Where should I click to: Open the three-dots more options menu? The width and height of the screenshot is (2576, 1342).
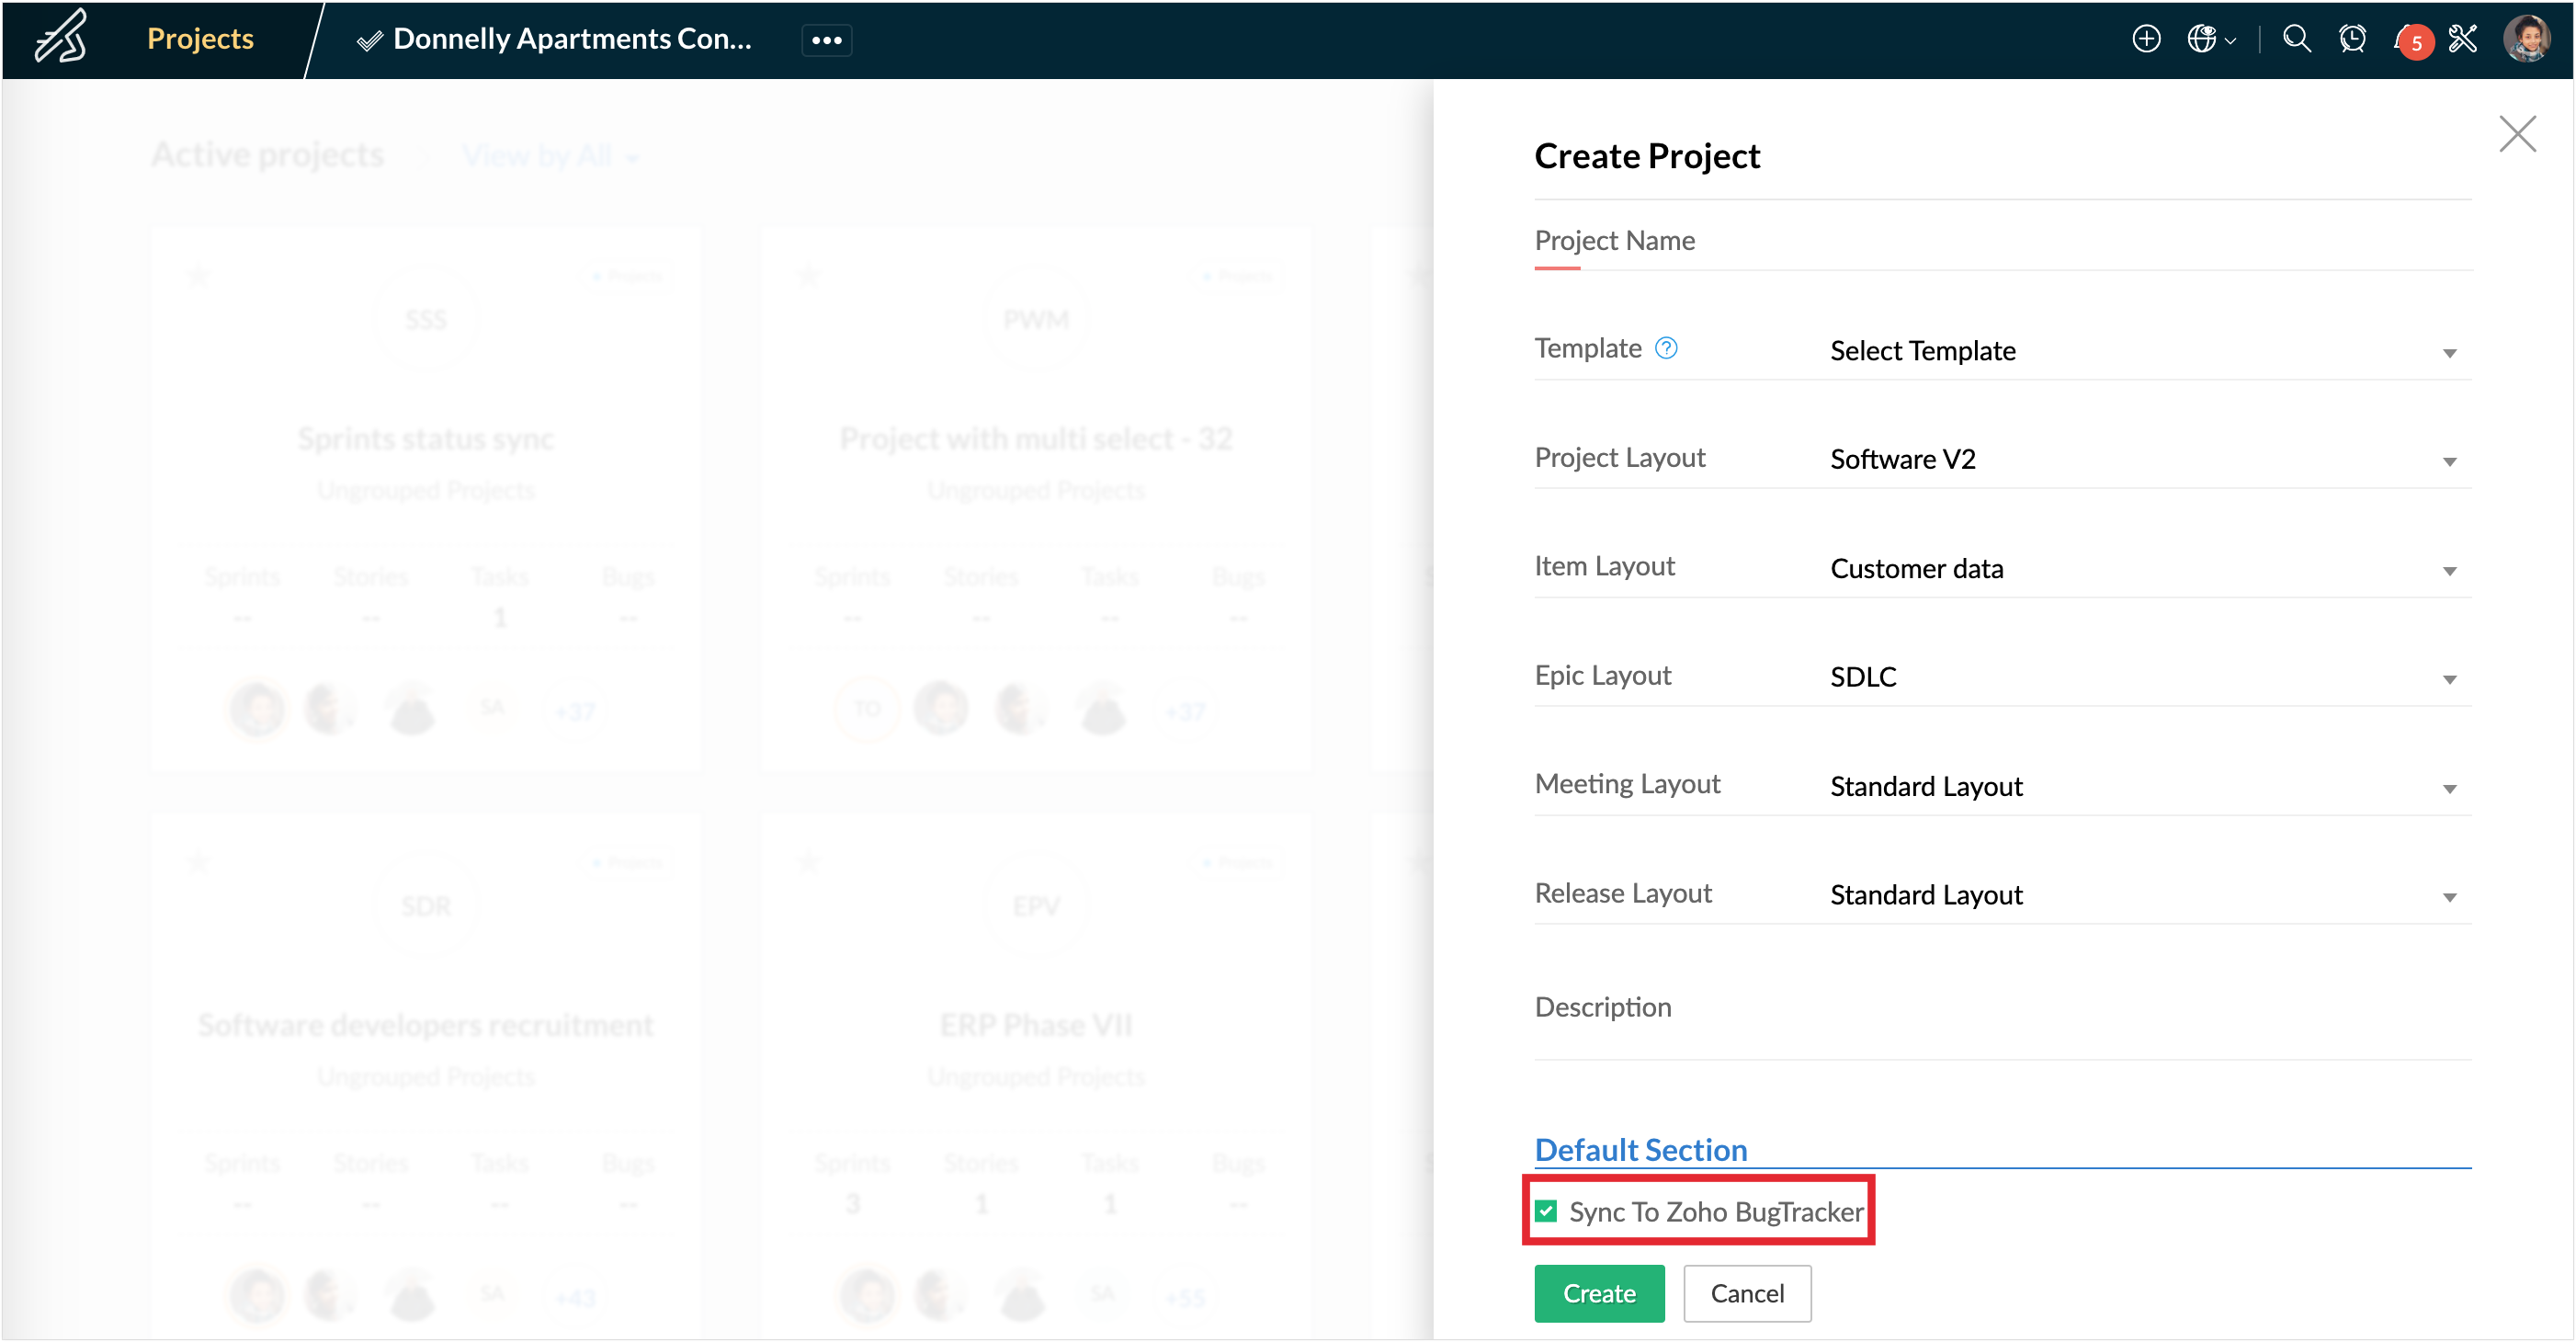(826, 40)
